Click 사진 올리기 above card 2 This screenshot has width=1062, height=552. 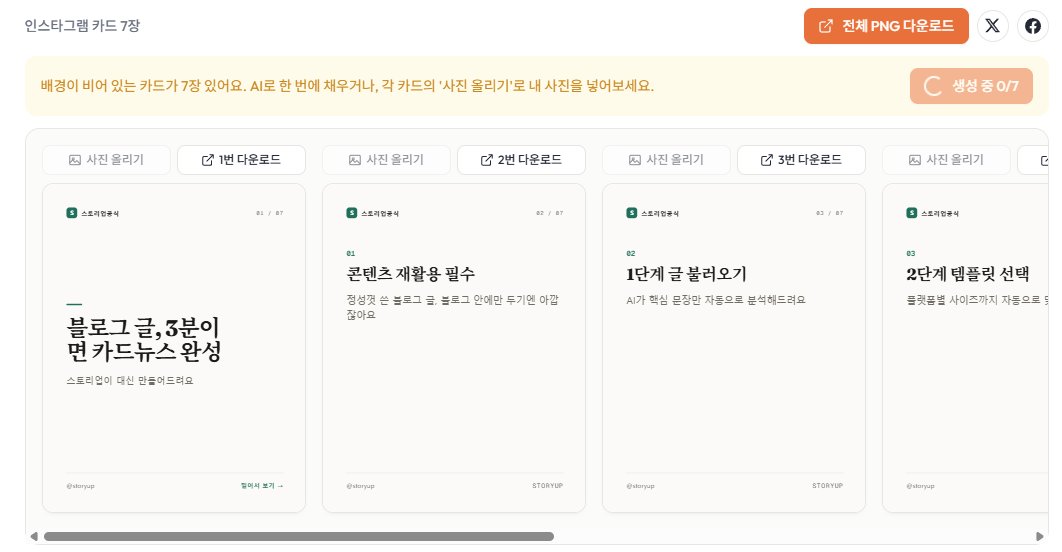[386, 160]
